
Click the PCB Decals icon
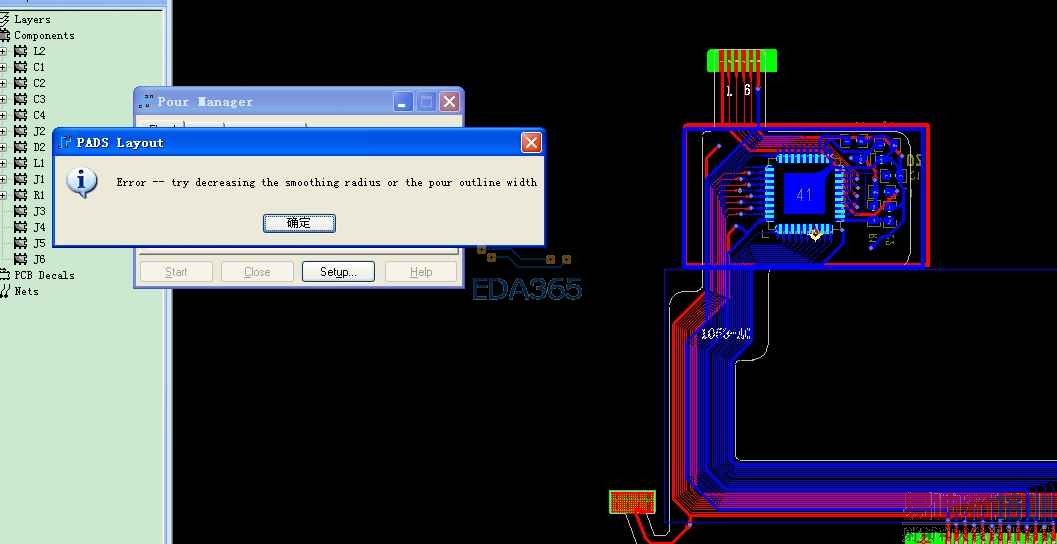point(5,275)
